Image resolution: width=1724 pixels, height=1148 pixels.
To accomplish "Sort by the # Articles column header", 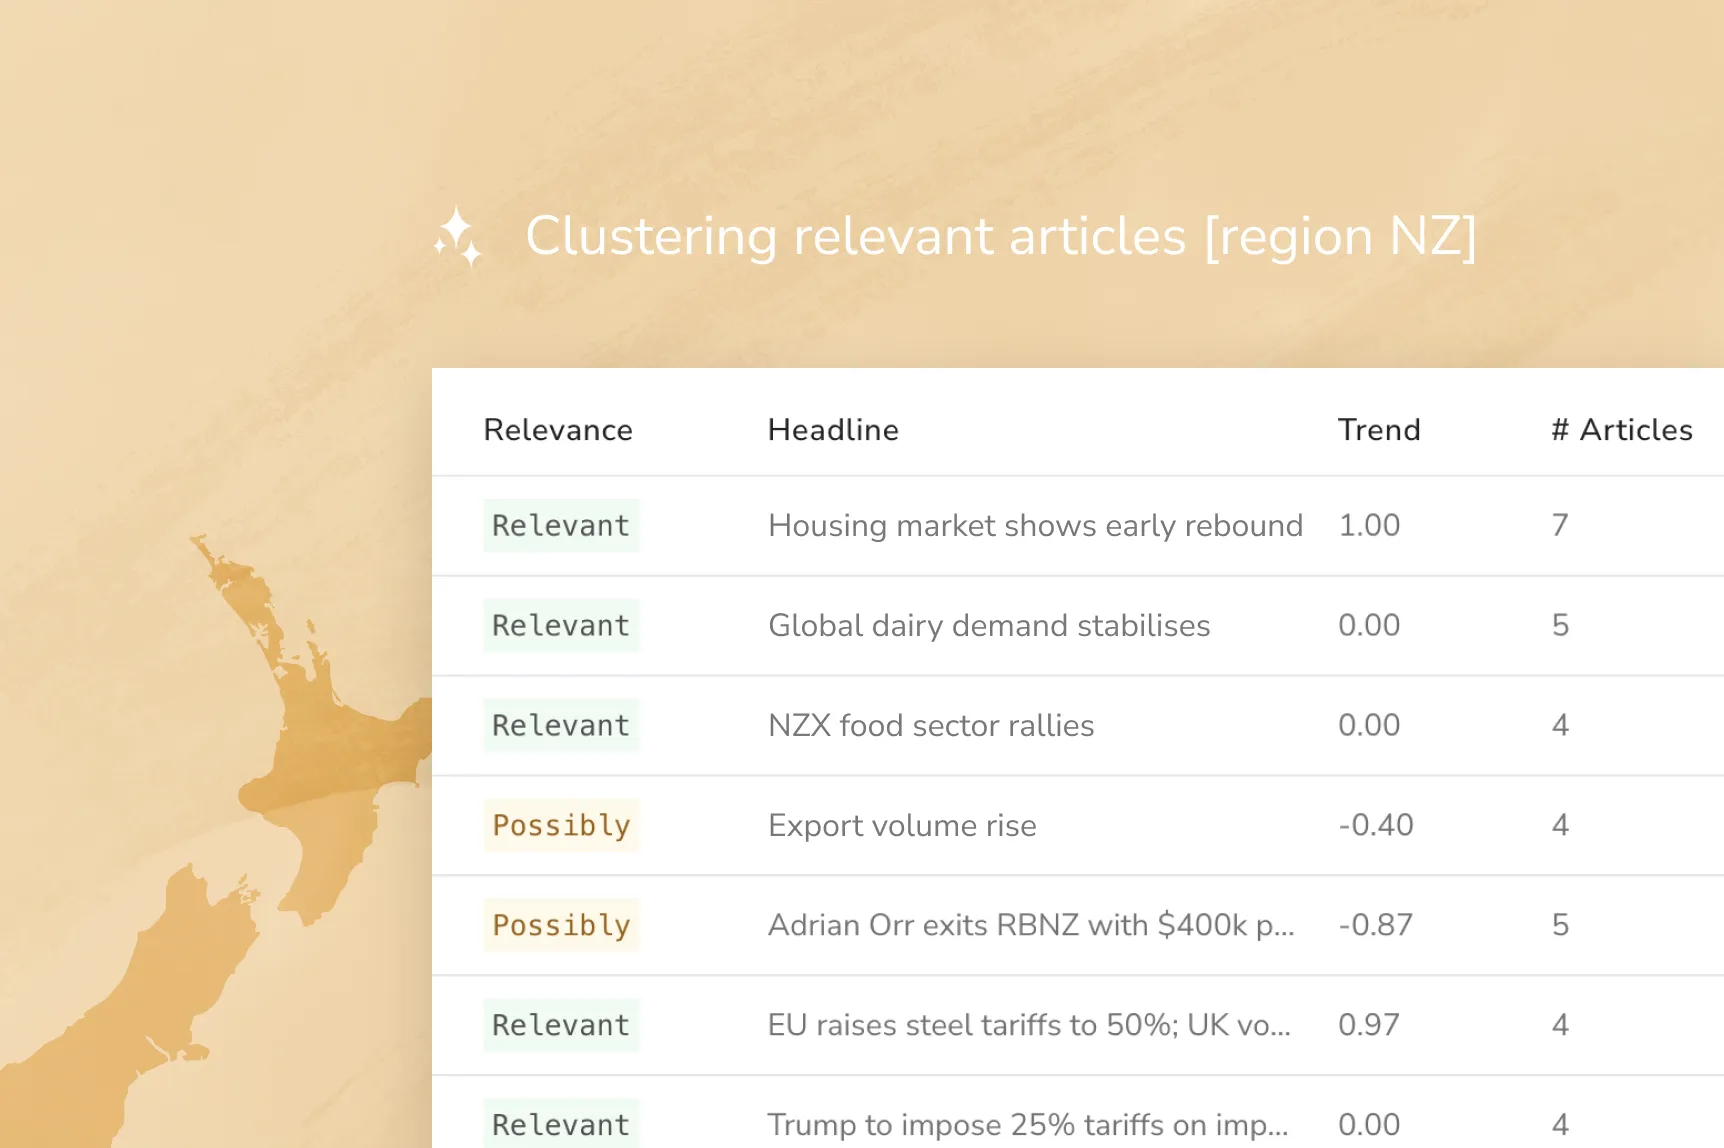I will 1620,430.
